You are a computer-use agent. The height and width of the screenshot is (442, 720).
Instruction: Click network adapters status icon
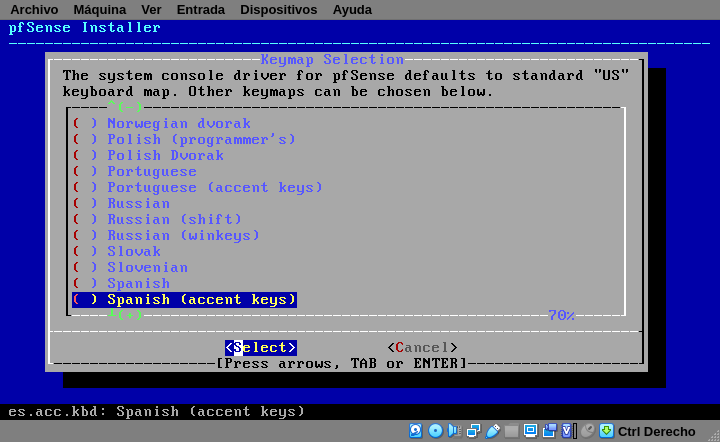point(473,431)
